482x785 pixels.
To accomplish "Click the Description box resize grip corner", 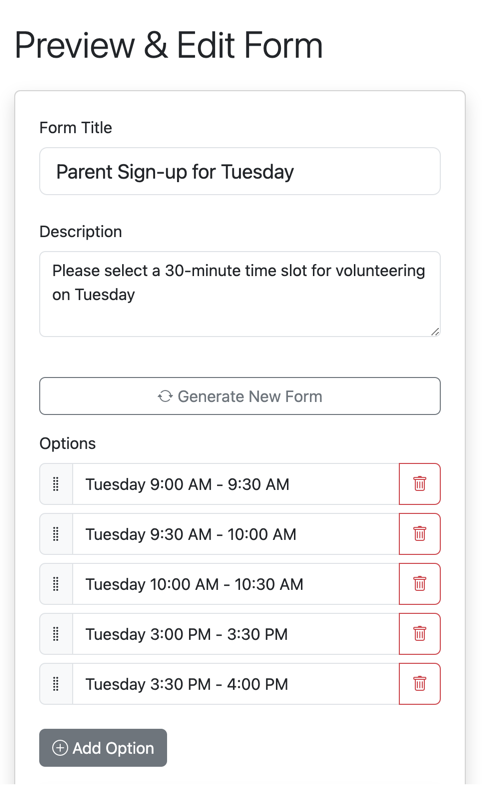I will click(435, 331).
